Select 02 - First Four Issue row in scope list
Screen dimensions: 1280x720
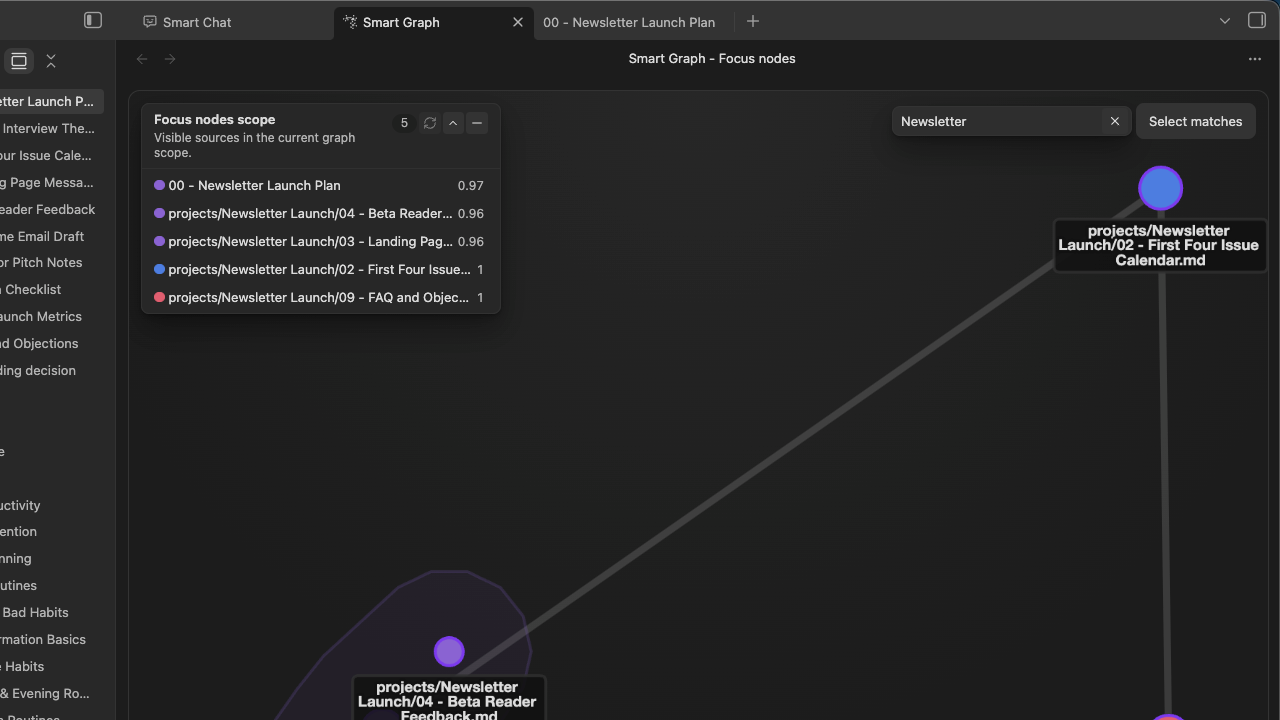320,270
